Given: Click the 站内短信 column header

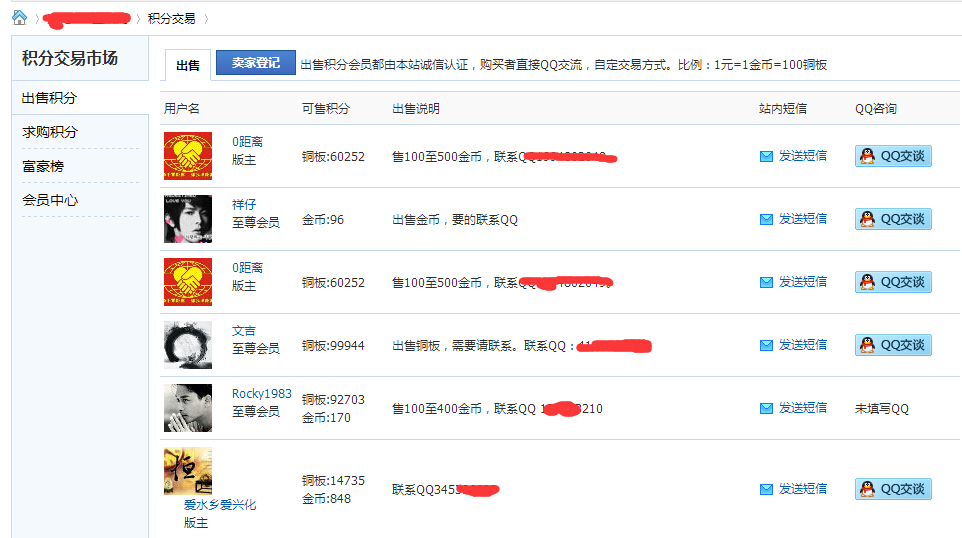Looking at the screenshot, I should [782, 109].
